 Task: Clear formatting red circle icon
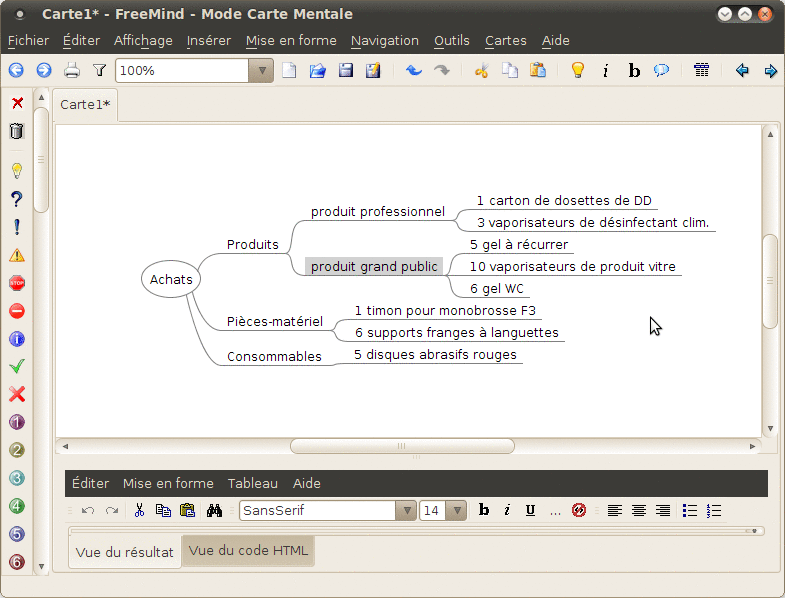pos(579,510)
